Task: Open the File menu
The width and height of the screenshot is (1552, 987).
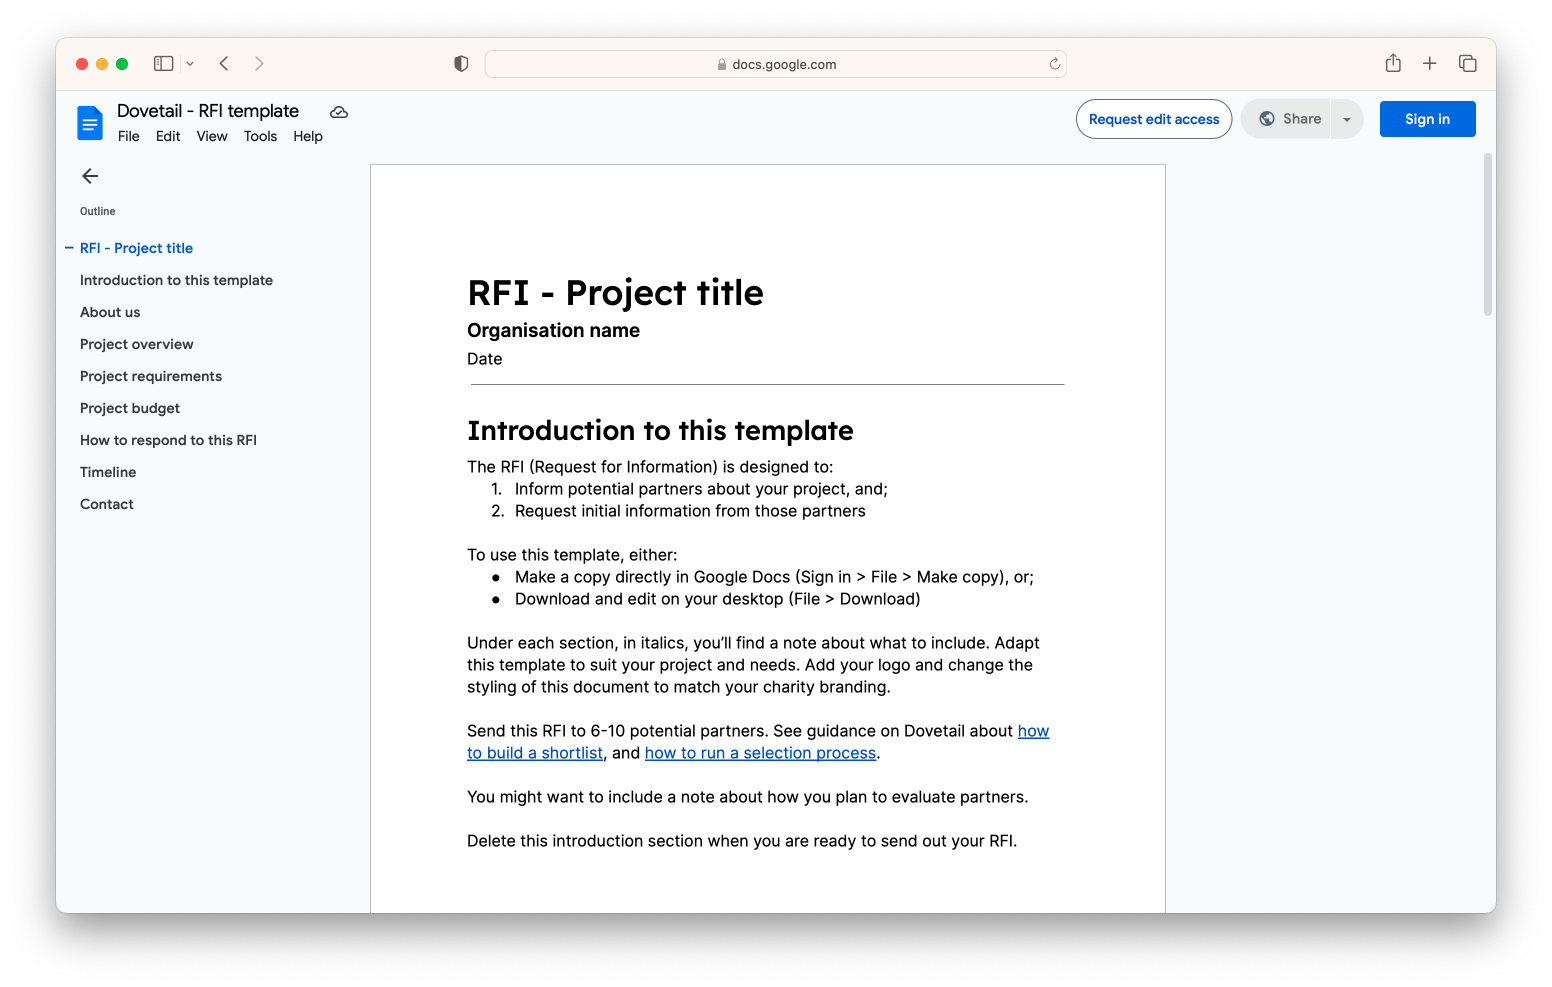Action: coord(128,136)
